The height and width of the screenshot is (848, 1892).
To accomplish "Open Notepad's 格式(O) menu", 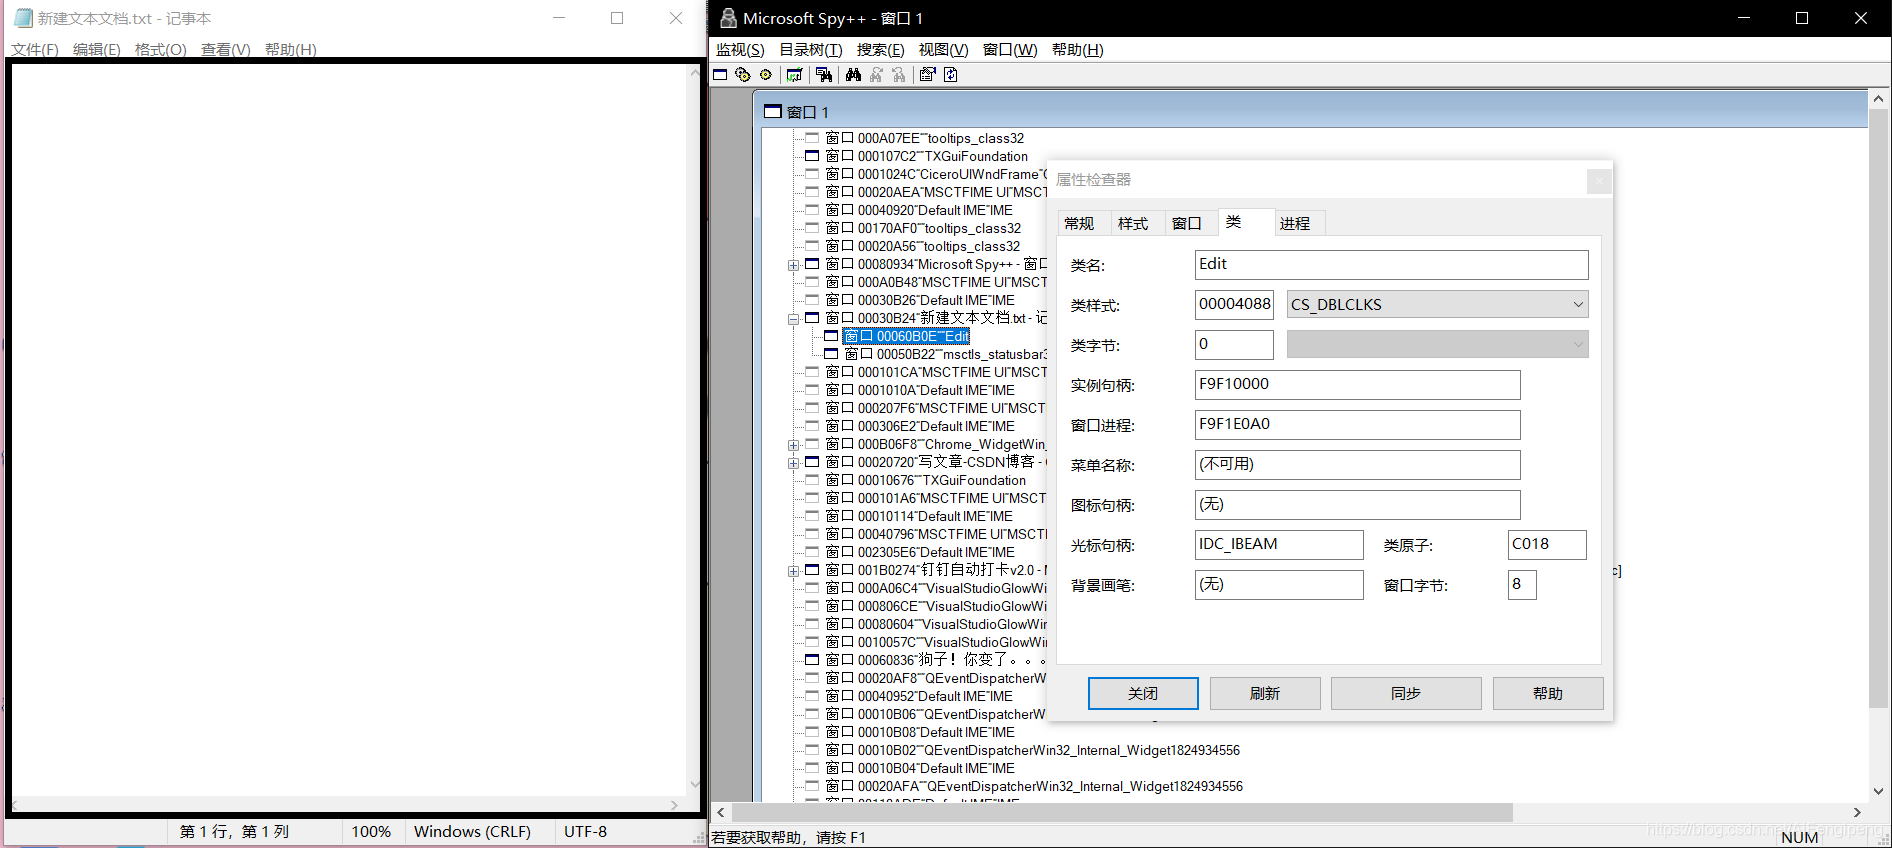I will (160, 50).
